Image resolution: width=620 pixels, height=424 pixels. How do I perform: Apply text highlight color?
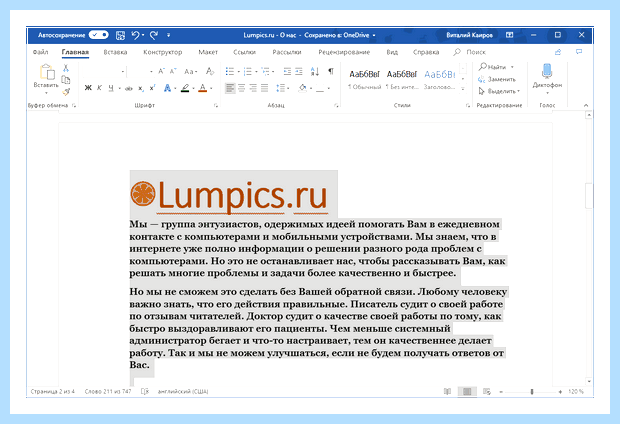(185, 88)
